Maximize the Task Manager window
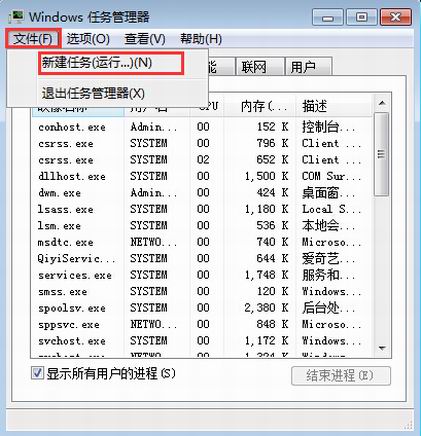 [362, 17]
